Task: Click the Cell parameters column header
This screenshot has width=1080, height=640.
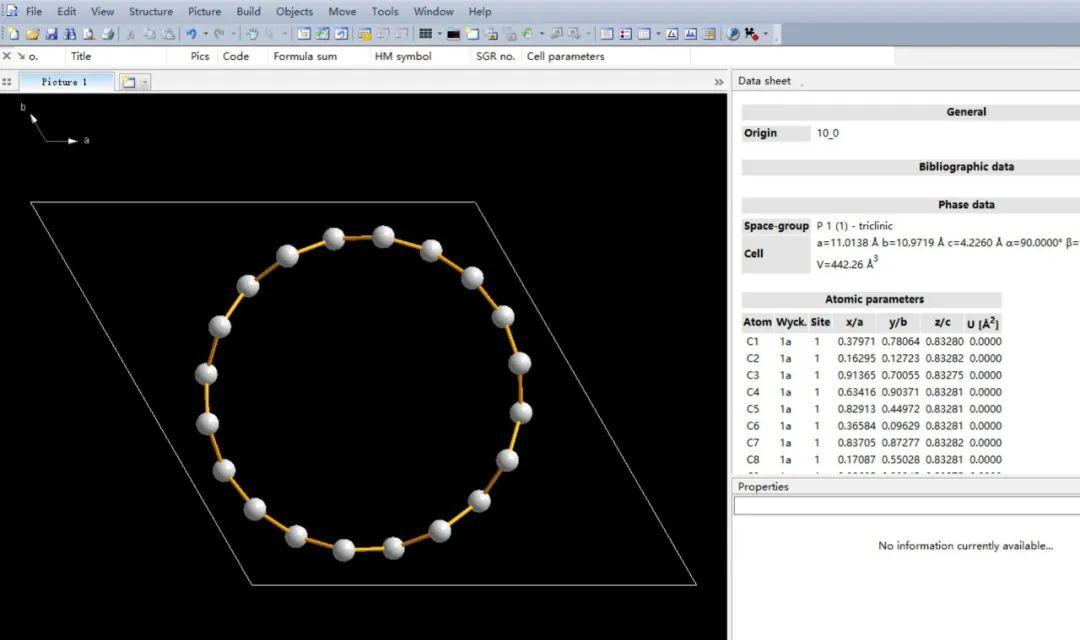Action: (565, 57)
